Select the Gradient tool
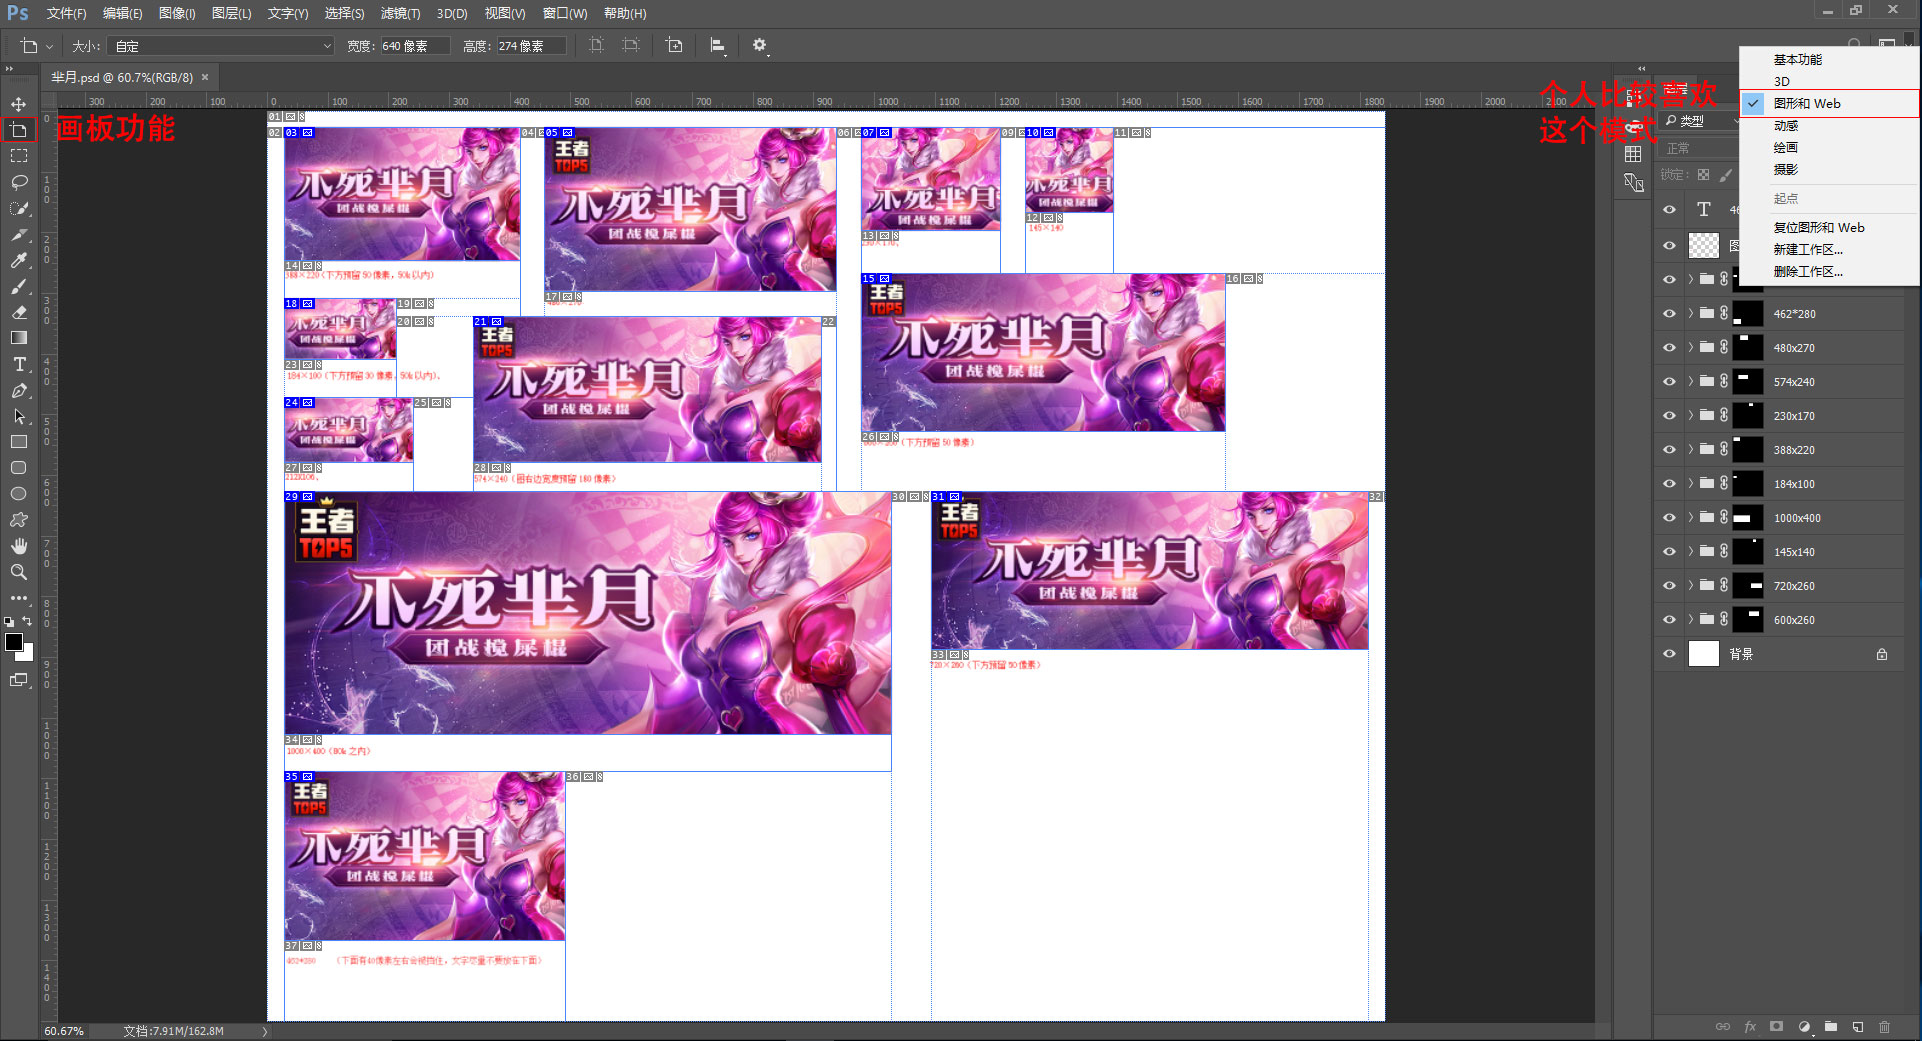 (19, 338)
